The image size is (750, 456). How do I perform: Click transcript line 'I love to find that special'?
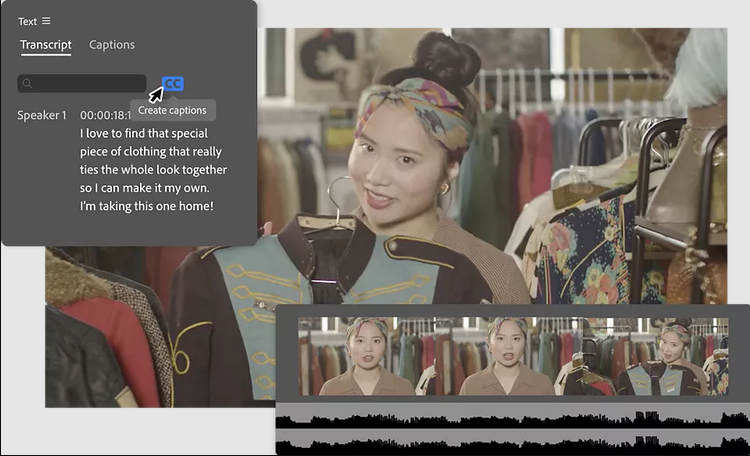point(143,133)
